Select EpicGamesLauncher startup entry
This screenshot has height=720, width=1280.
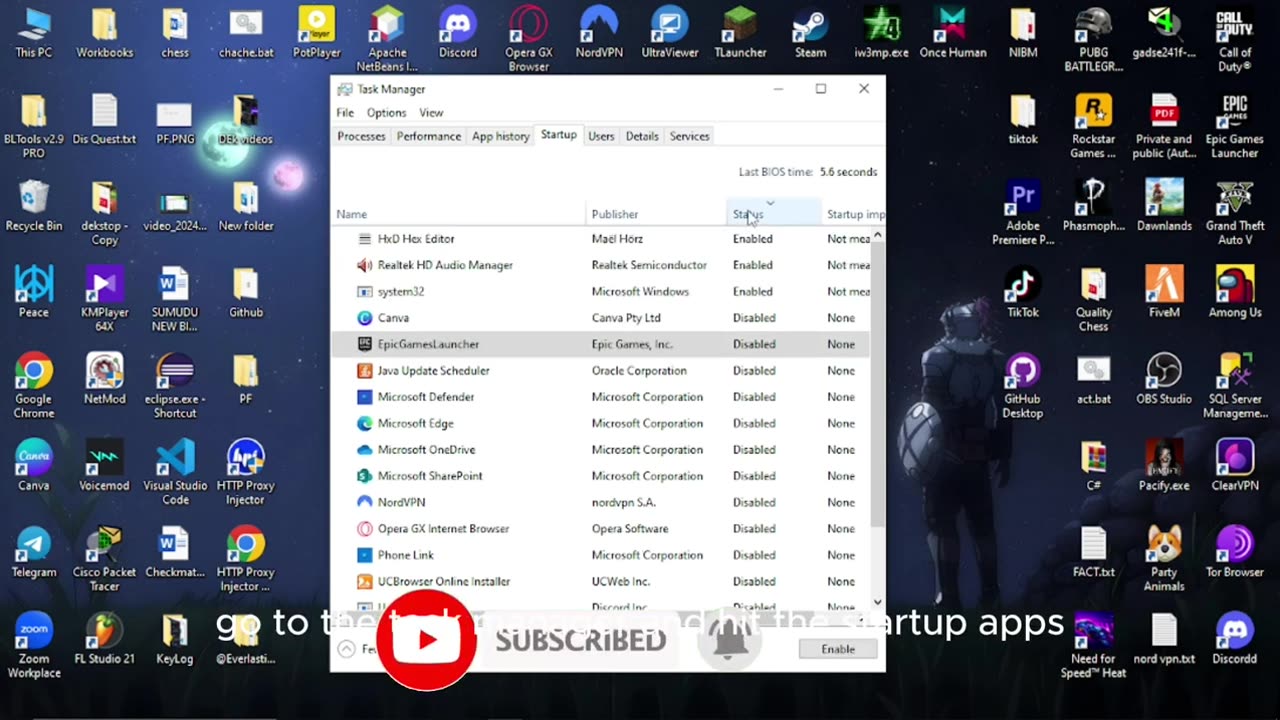pos(601,344)
